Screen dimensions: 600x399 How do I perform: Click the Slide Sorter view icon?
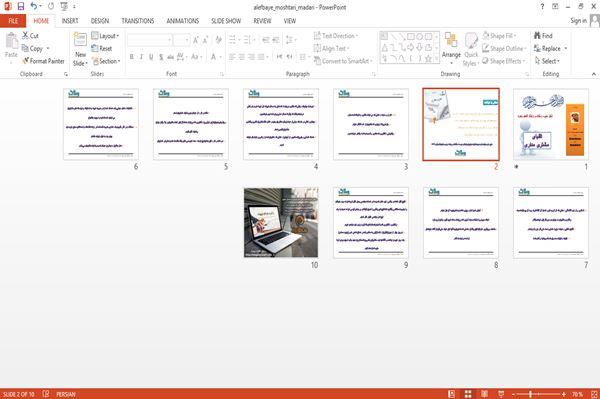[x=468, y=394]
